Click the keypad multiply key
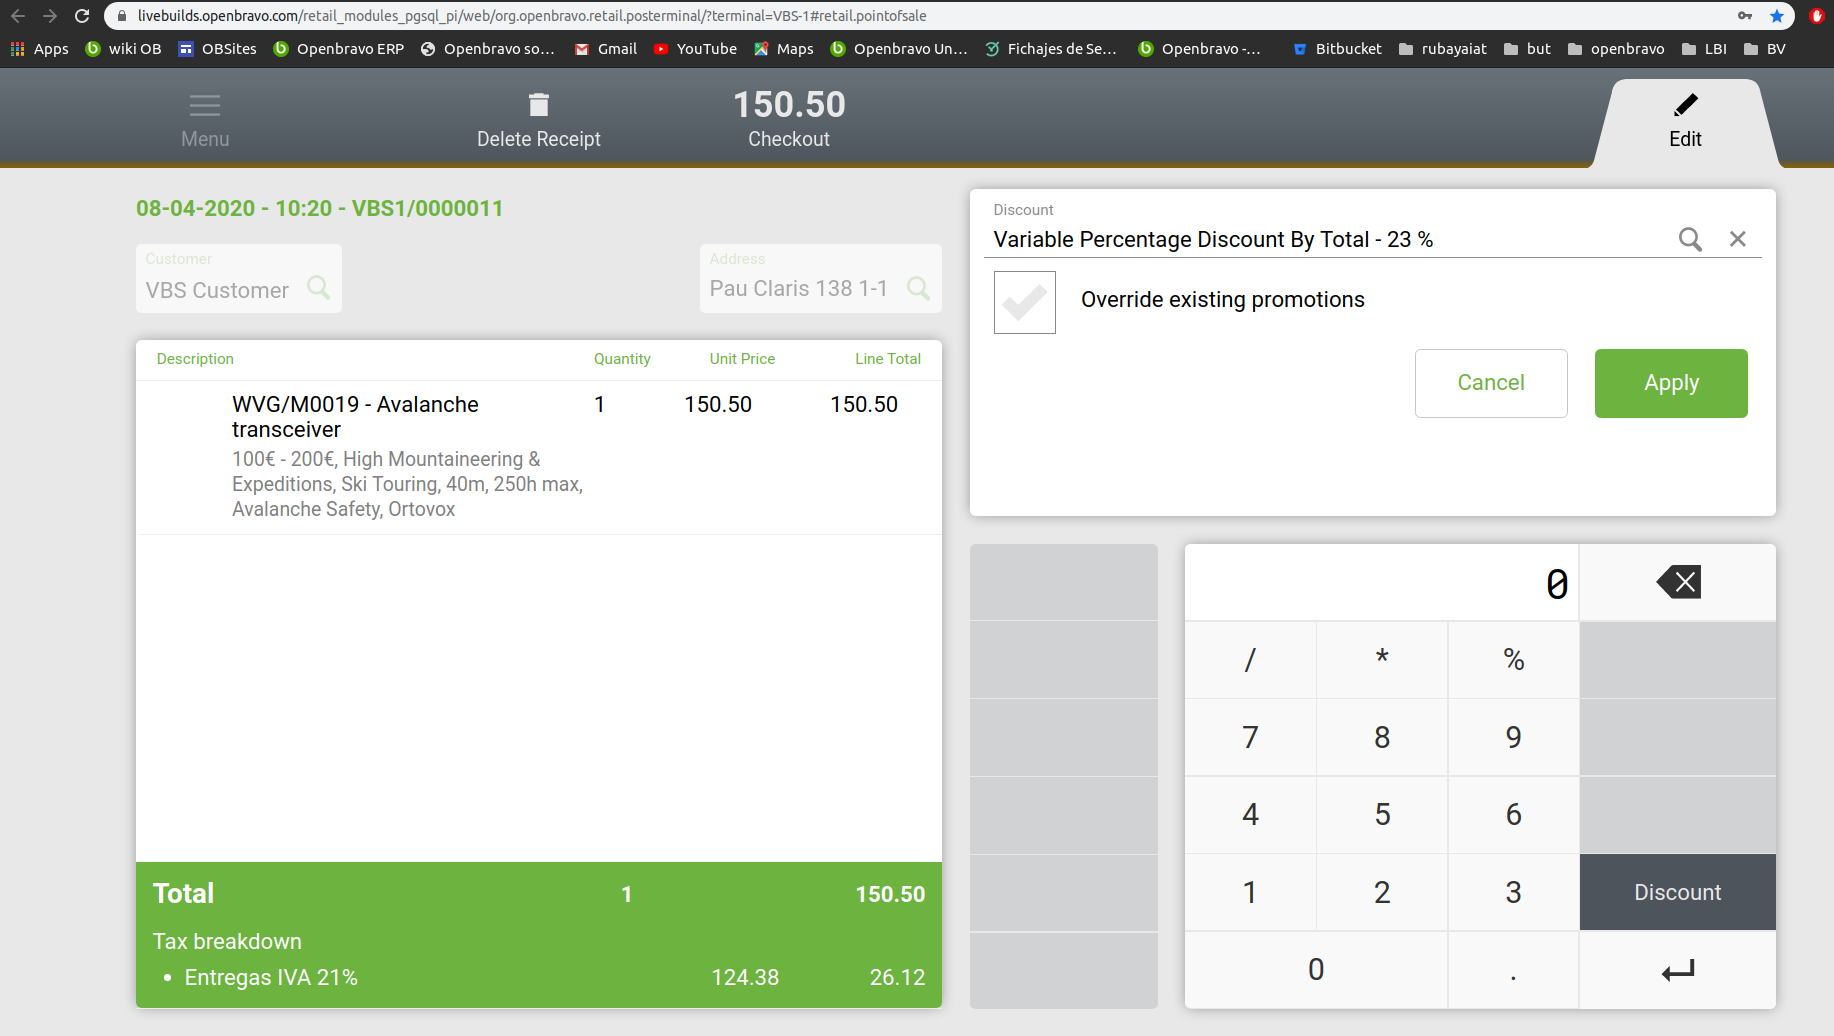The image size is (1834, 1036). 1382,660
